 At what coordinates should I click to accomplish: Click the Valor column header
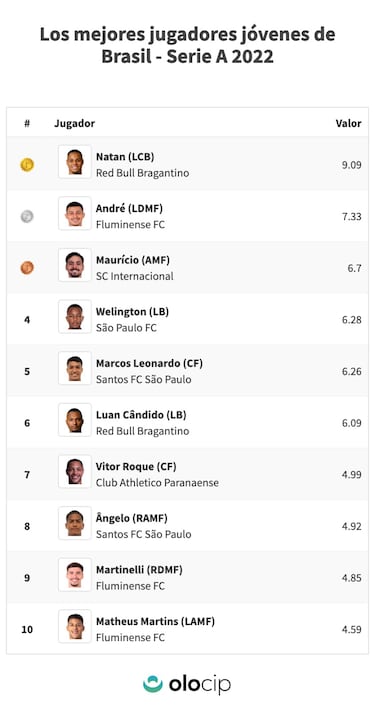tap(348, 123)
